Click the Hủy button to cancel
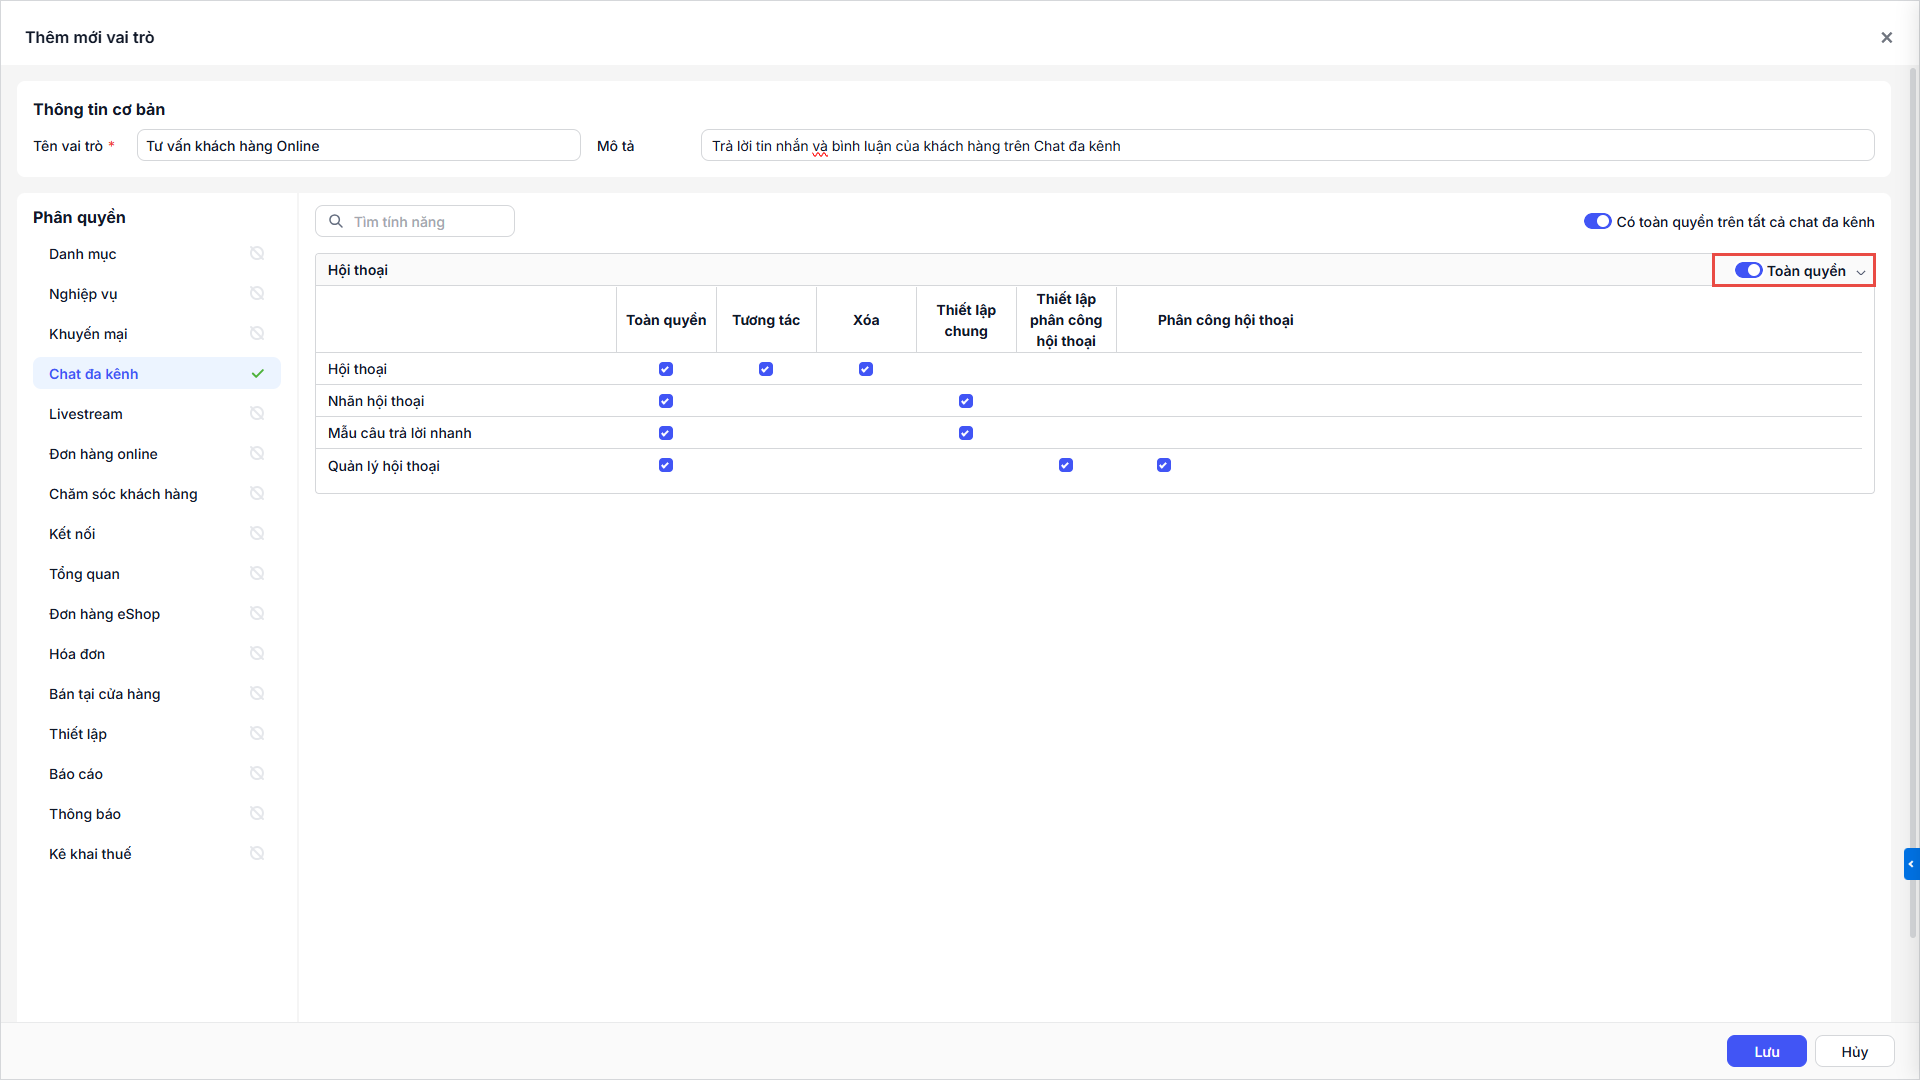This screenshot has height=1080, width=1920. click(x=1855, y=1052)
